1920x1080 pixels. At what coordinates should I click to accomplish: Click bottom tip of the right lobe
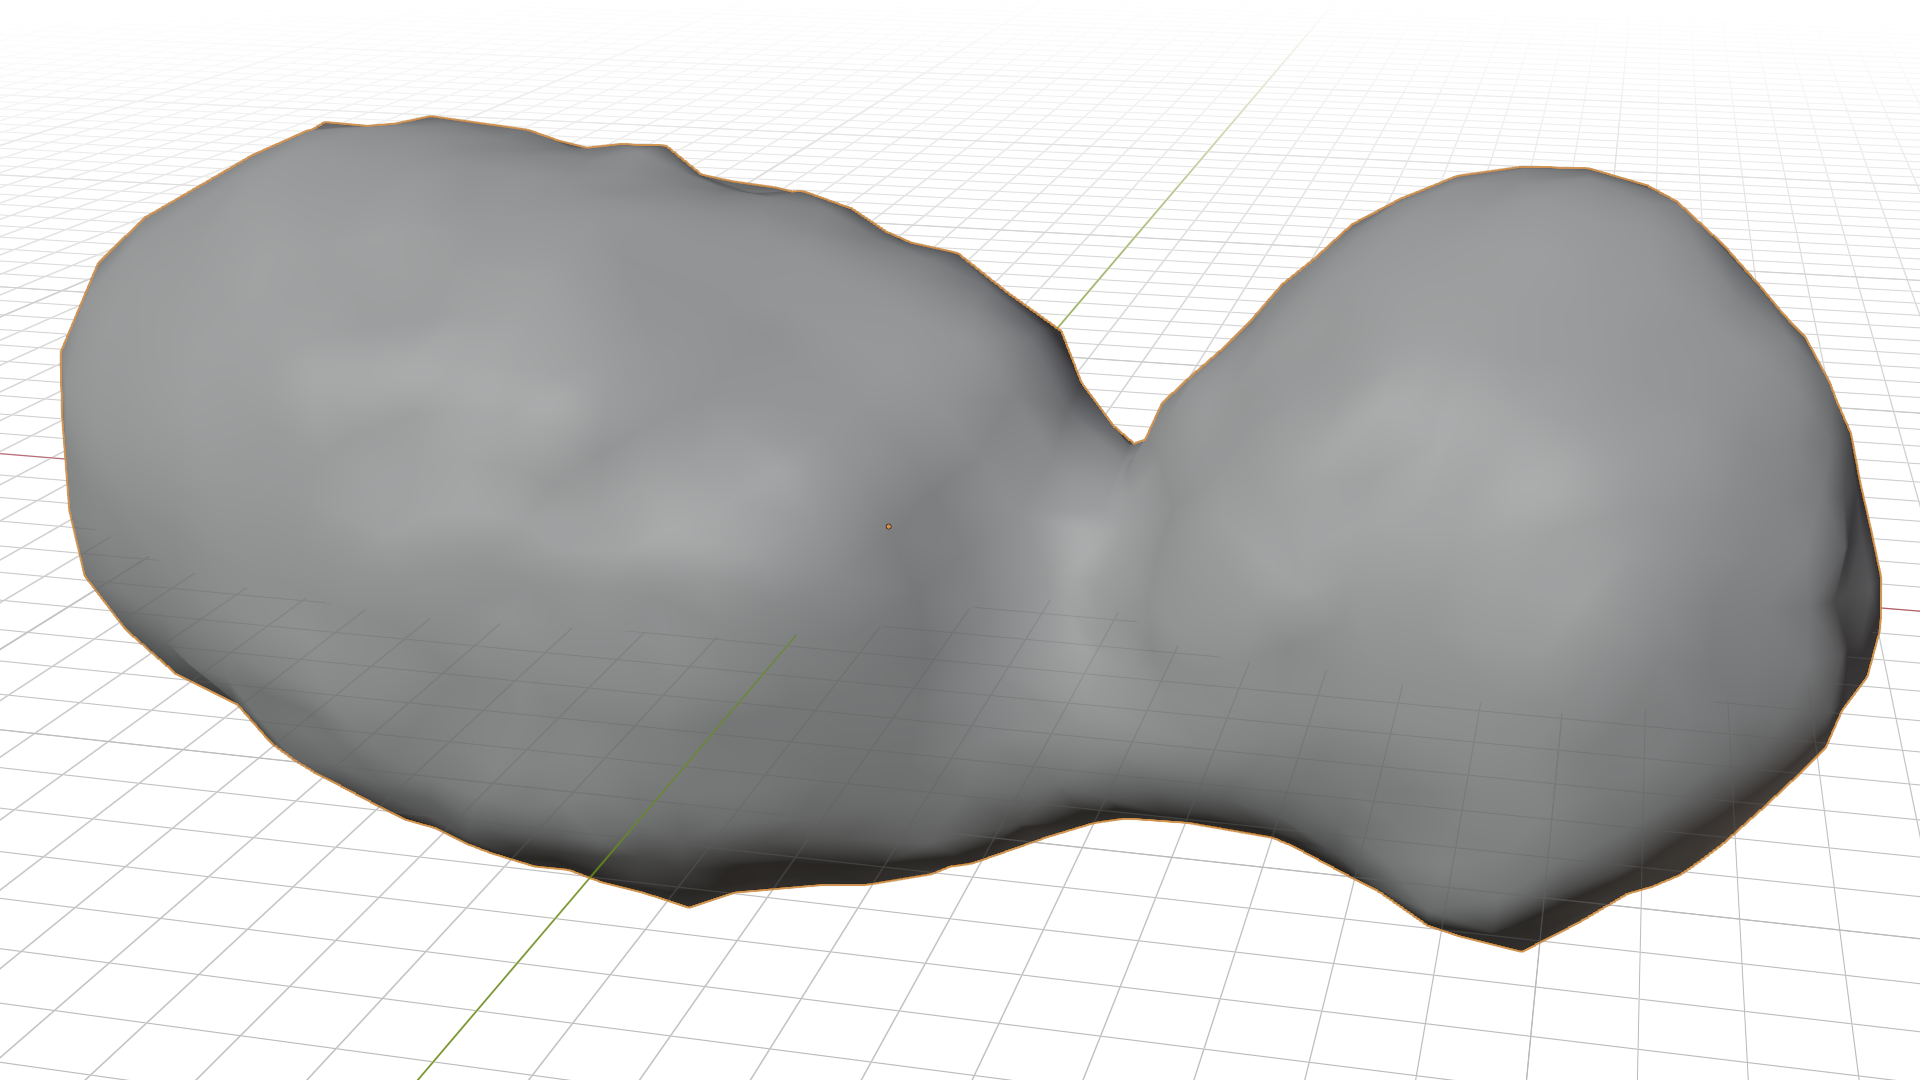[1520, 945]
